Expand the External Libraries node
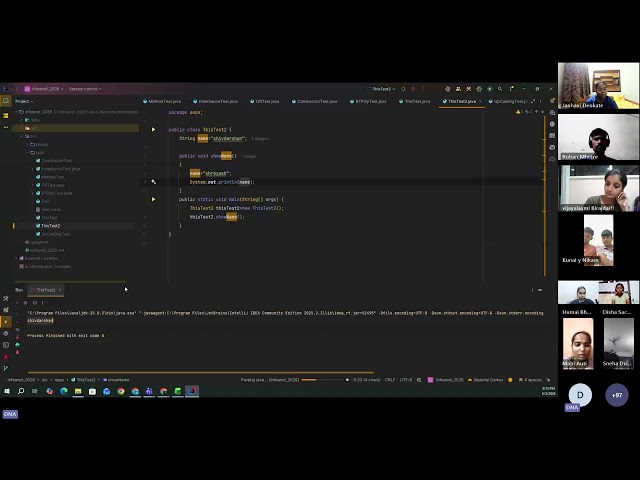This screenshot has height=480, width=640. click(16, 258)
